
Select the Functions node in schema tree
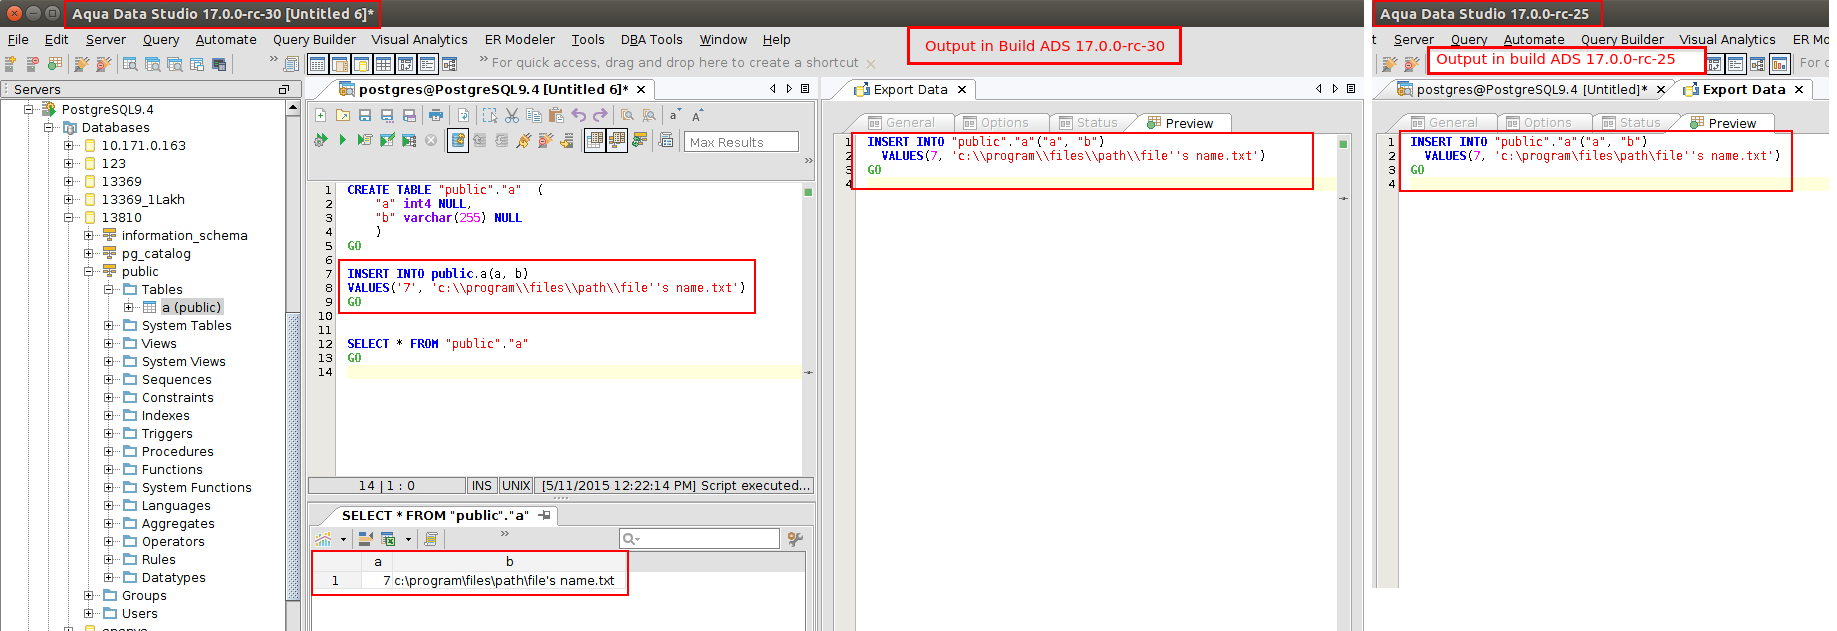[172, 469]
